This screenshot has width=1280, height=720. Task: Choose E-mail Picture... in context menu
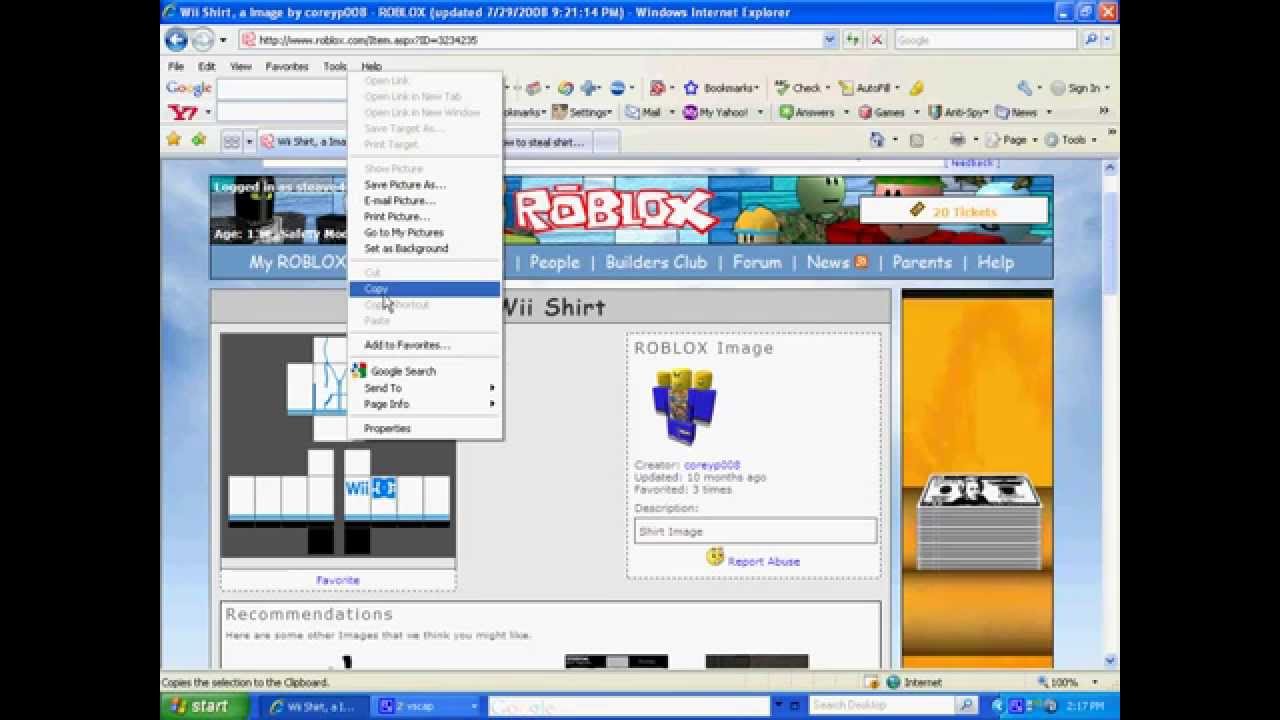424,201
